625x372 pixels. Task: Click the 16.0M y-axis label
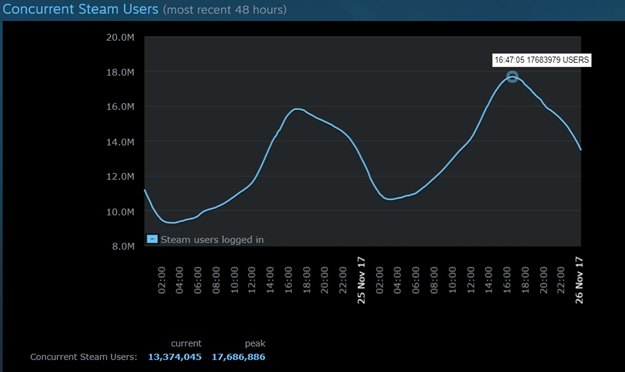(120, 107)
